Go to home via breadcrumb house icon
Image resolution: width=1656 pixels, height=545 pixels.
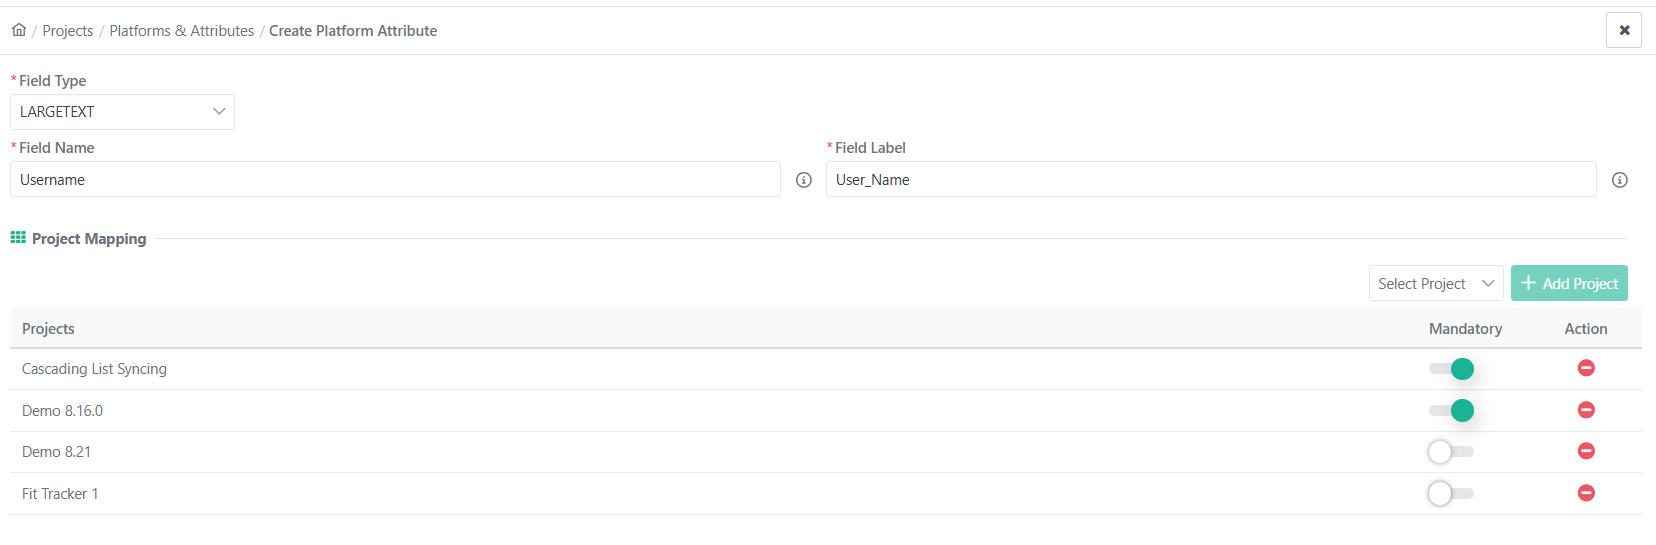tap(19, 30)
